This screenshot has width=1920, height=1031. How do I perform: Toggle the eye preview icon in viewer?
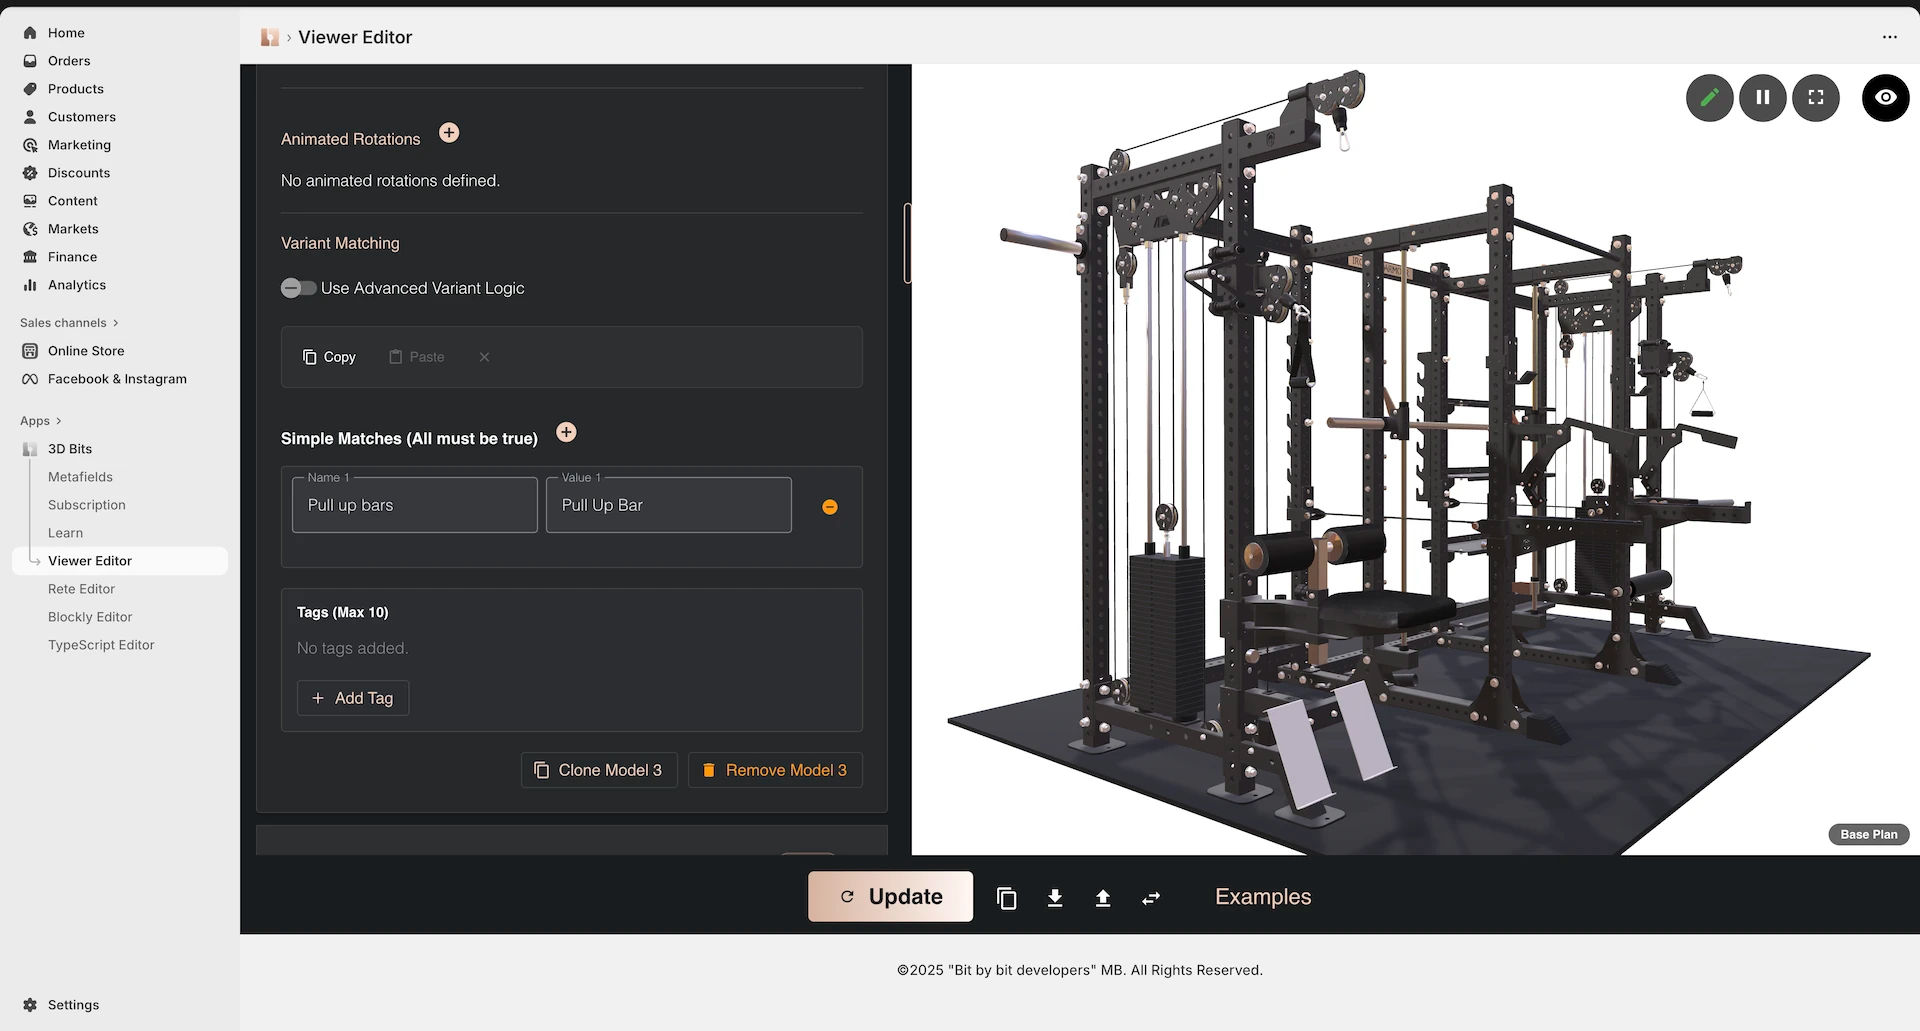[1886, 97]
